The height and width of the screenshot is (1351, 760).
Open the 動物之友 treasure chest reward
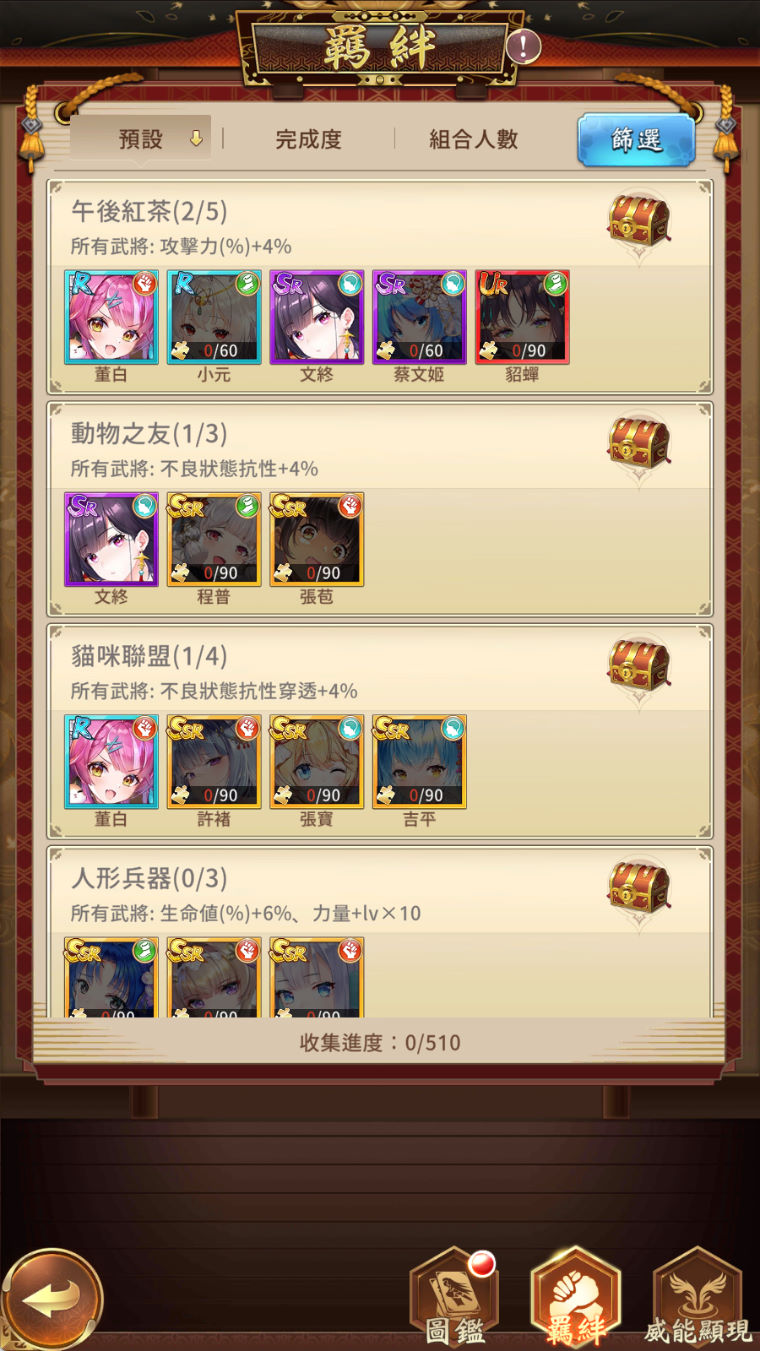point(639,443)
